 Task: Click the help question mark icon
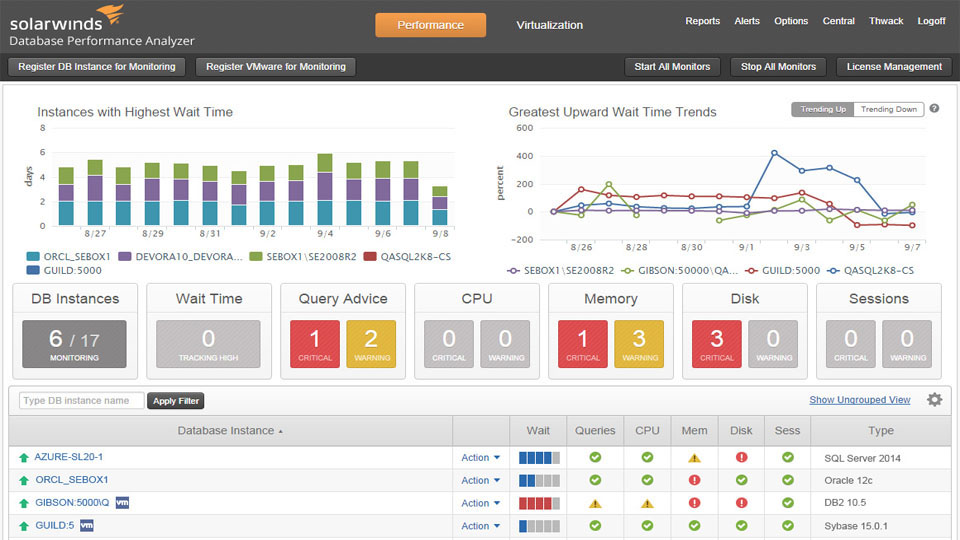pyautogui.click(x=934, y=109)
